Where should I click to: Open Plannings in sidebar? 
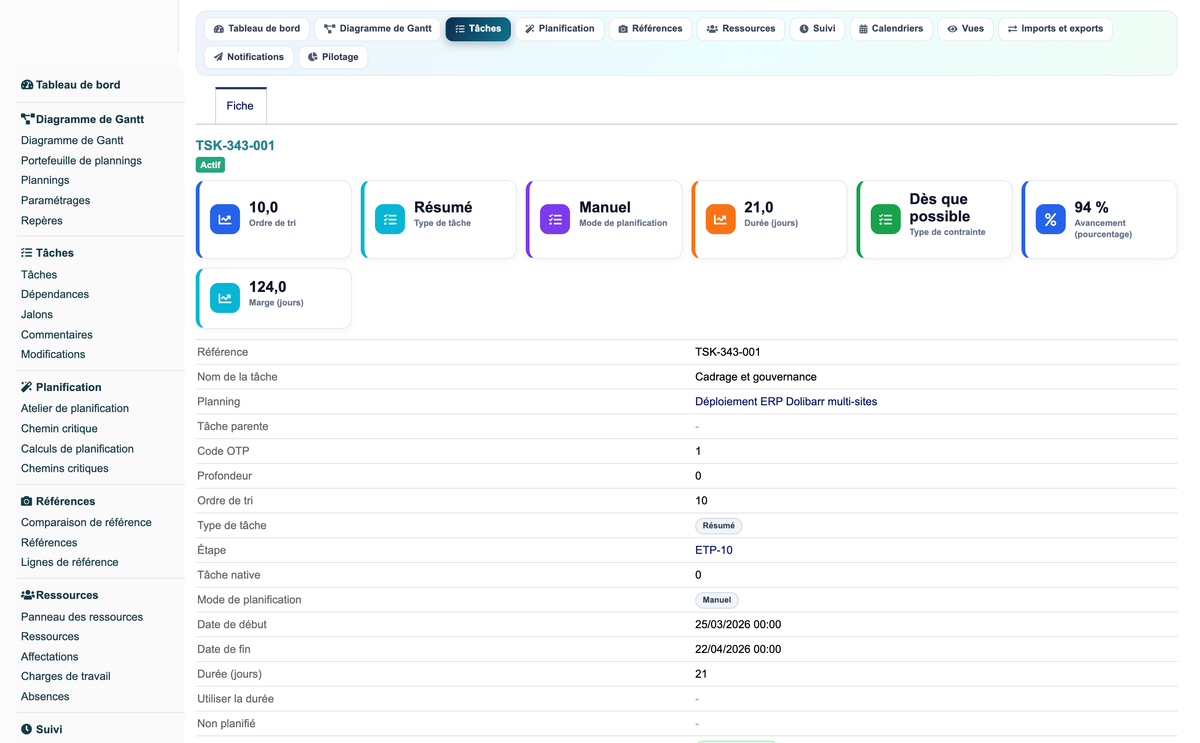(45, 181)
